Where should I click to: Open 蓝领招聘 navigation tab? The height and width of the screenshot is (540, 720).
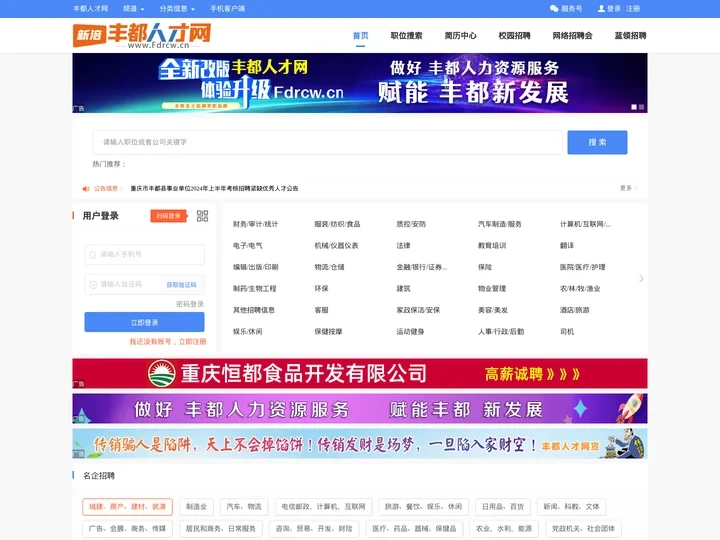click(x=630, y=35)
